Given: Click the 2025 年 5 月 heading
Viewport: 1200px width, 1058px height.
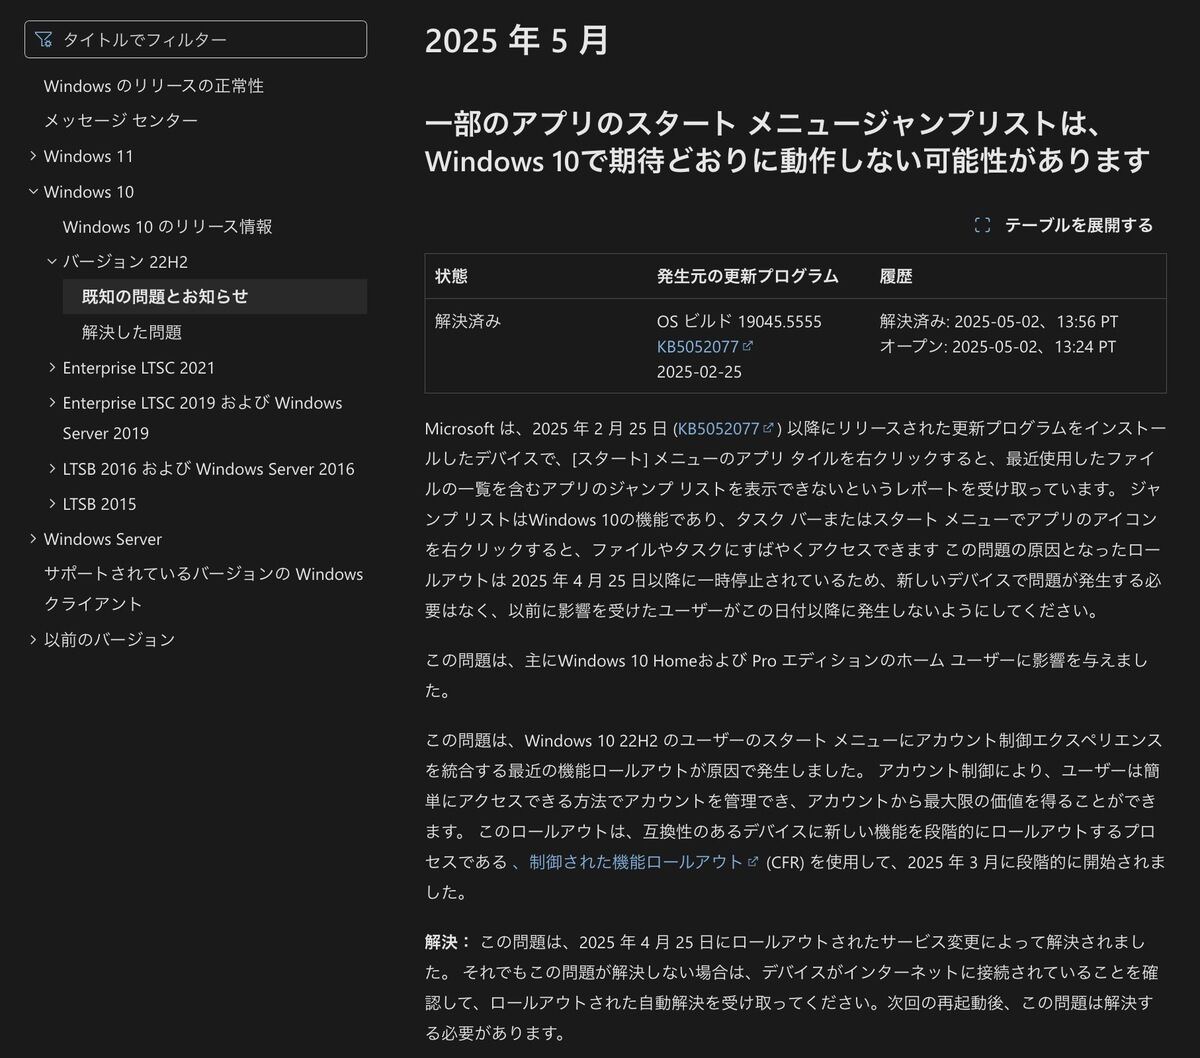Looking at the screenshot, I should pyautogui.click(x=517, y=41).
